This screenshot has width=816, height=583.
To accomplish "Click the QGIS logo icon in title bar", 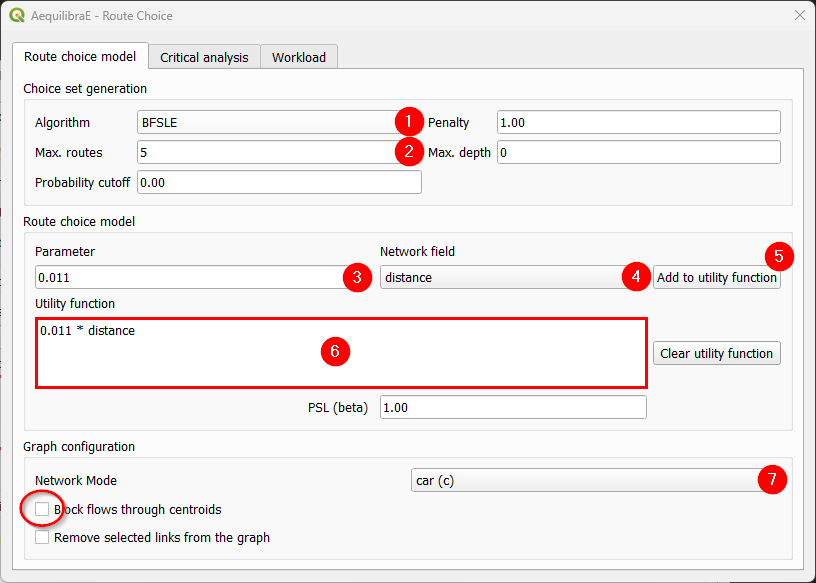I will pyautogui.click(x=17, y=16).
